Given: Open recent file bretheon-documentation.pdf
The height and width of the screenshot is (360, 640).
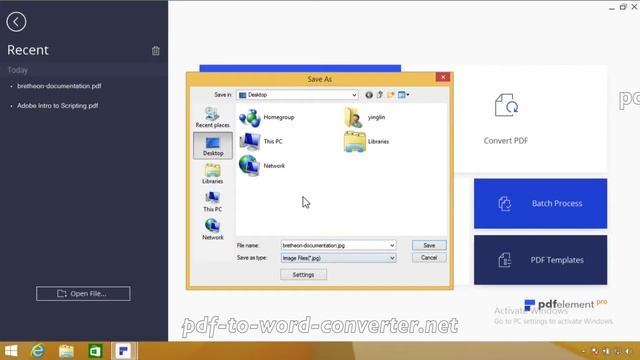Looking at the screenshot, I should point(59,86).
